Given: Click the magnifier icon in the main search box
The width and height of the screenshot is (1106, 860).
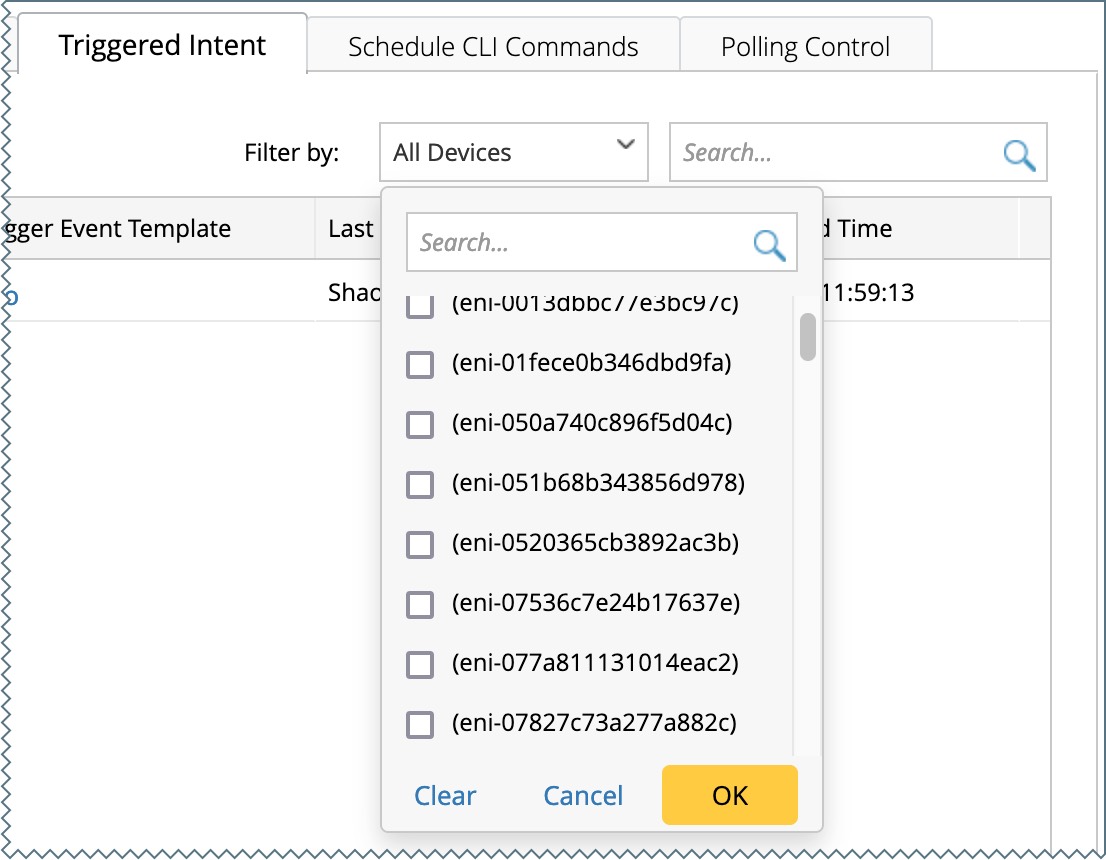Looking at the screenshot, I should coord(1018,154).
